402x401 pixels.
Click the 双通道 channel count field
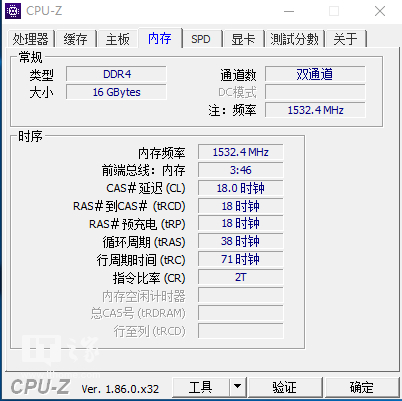point(315,74)
